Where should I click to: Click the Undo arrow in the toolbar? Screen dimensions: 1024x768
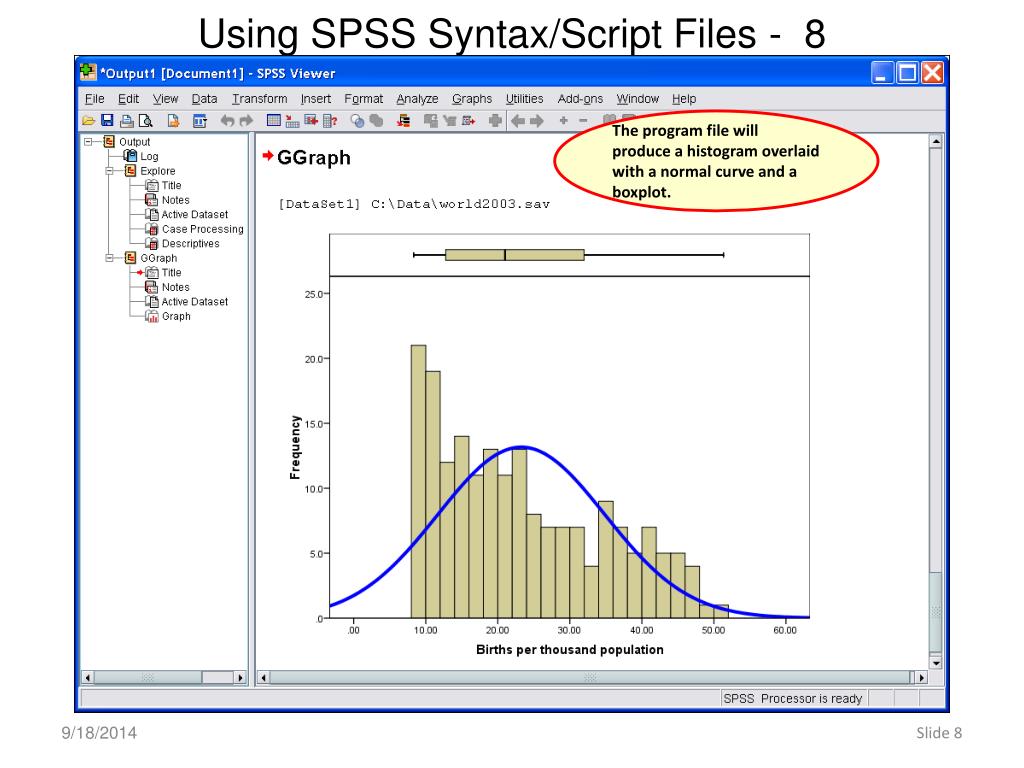[227, 120]
